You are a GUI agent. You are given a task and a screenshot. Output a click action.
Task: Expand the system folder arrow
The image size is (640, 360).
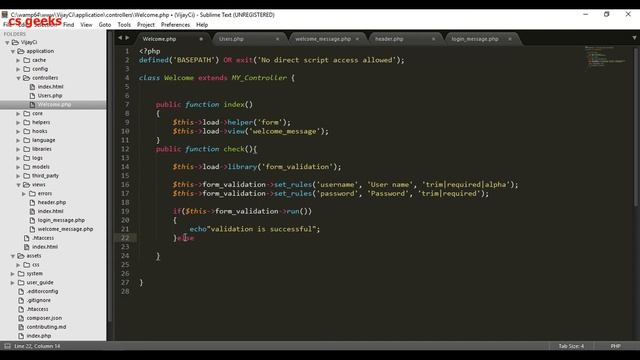click(x=13, y=274)
